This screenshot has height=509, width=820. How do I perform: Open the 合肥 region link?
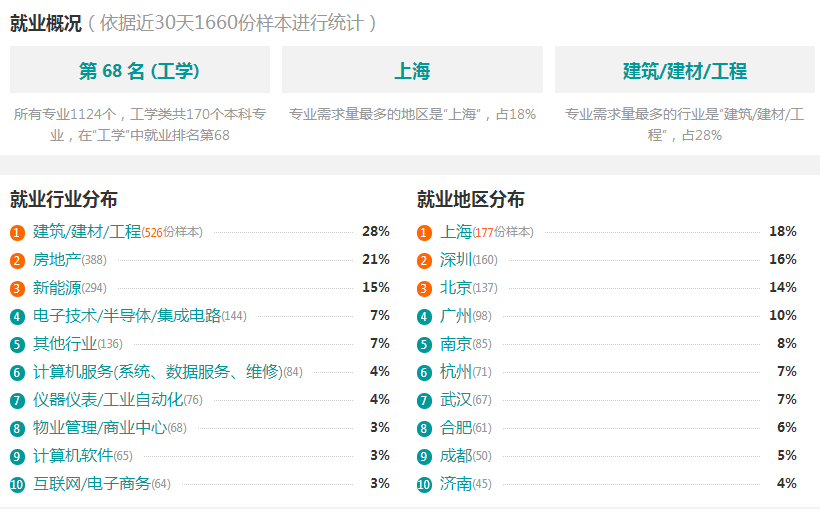(x=456, y=427)
